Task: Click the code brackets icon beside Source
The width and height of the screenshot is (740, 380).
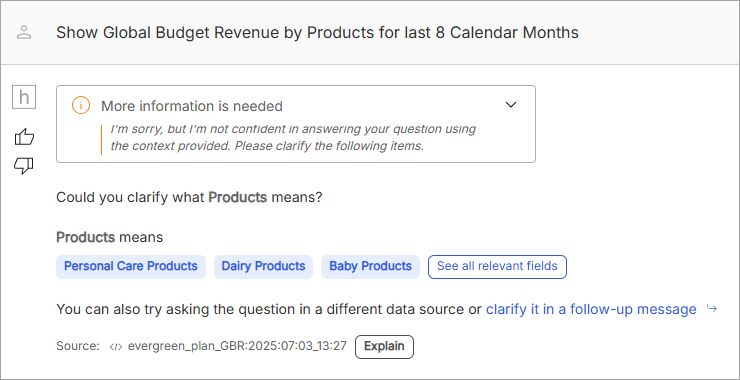Action: coord(116,346)
